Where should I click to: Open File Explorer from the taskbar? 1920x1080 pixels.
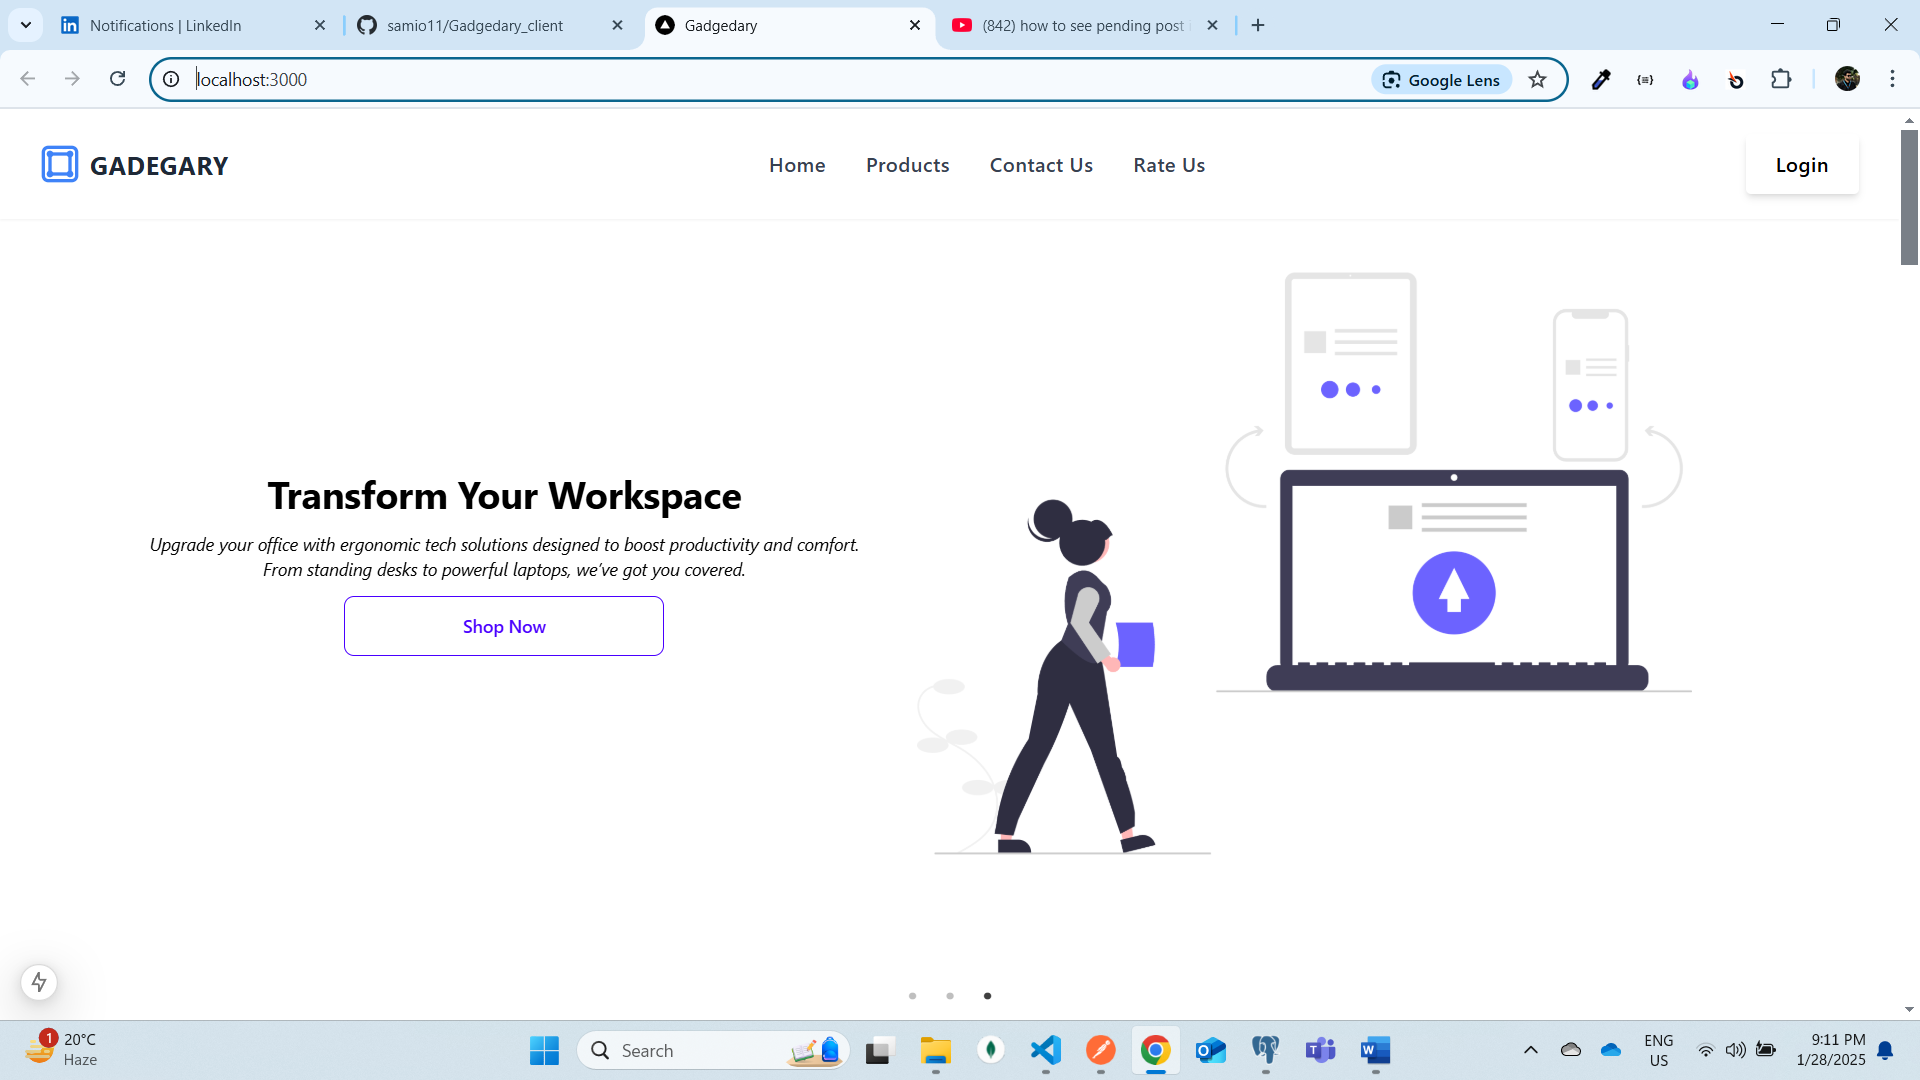935,1050
